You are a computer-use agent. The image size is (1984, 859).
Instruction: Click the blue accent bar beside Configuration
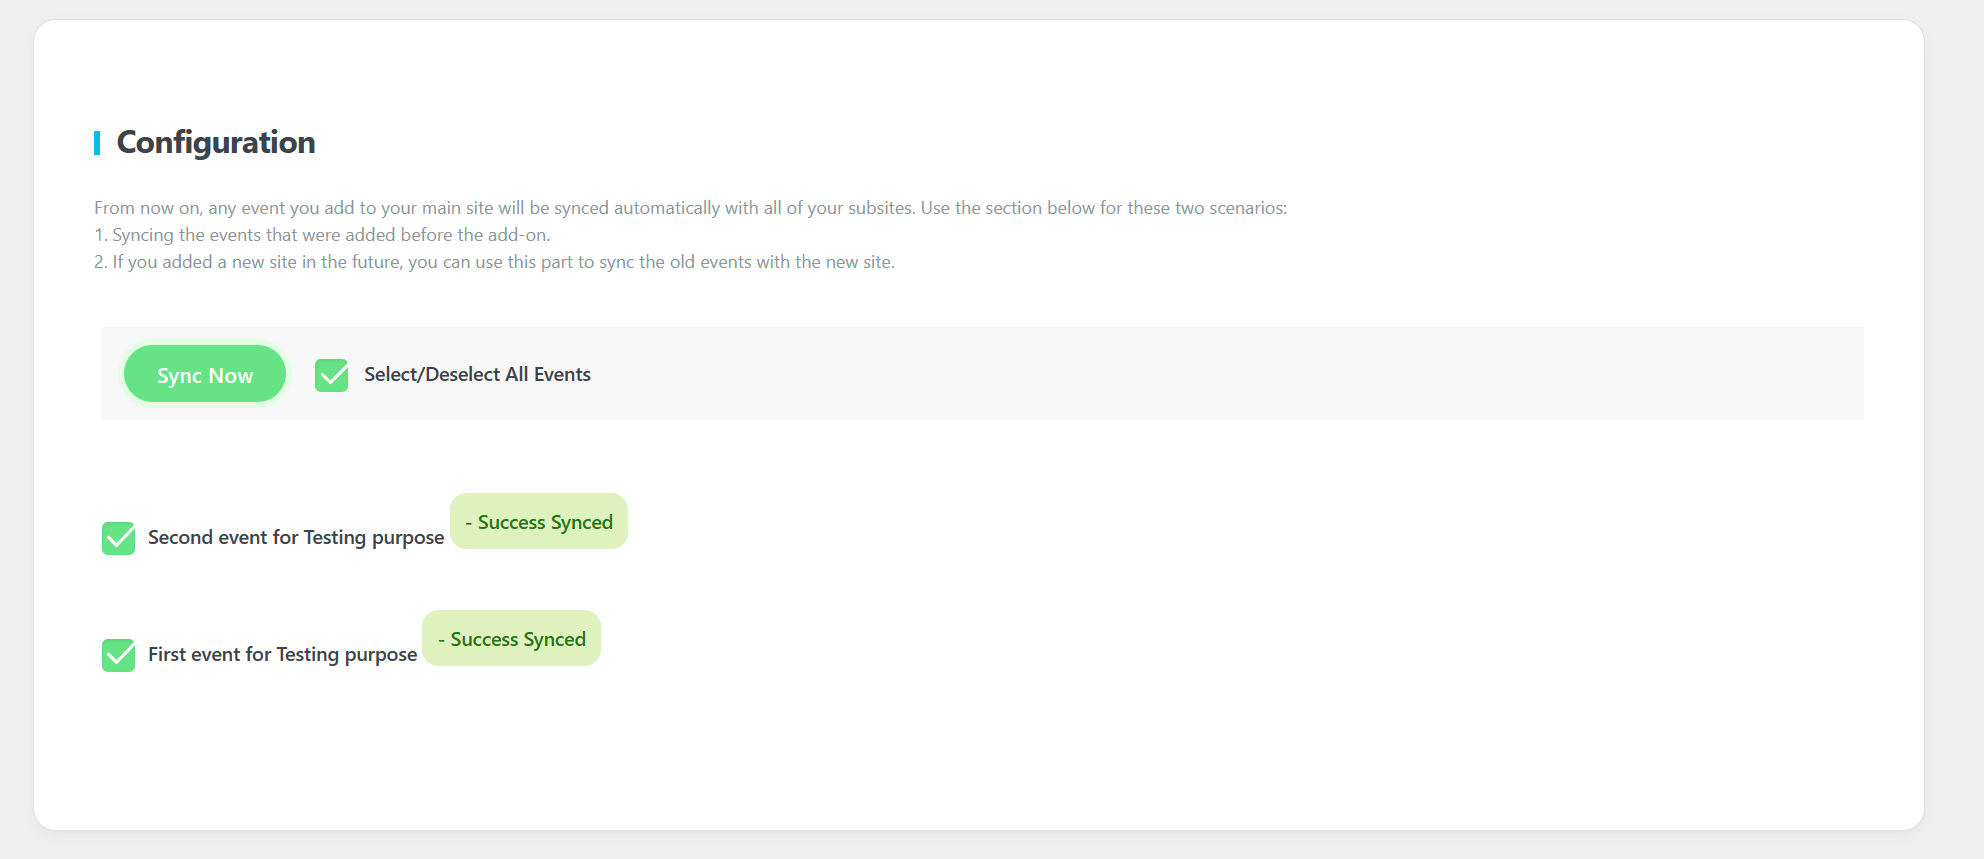pyautogui.click(x=97, y=143)
